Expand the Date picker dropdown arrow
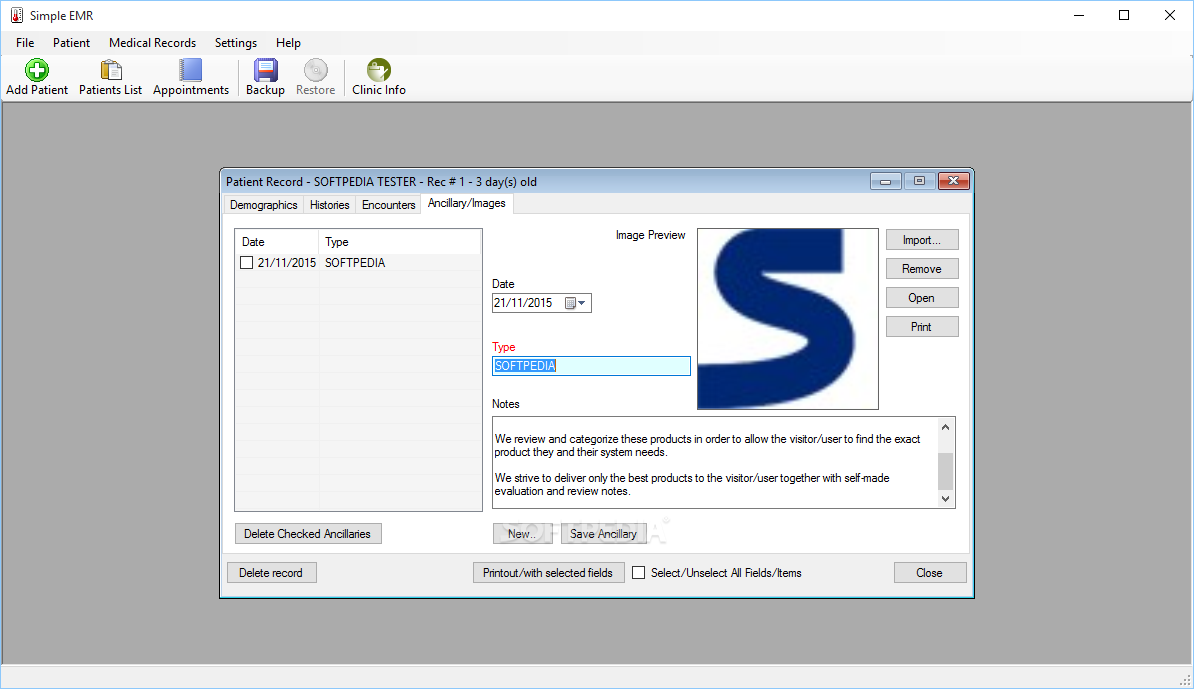This screenshot has width=1194, height=689. (x=583, y=303)
